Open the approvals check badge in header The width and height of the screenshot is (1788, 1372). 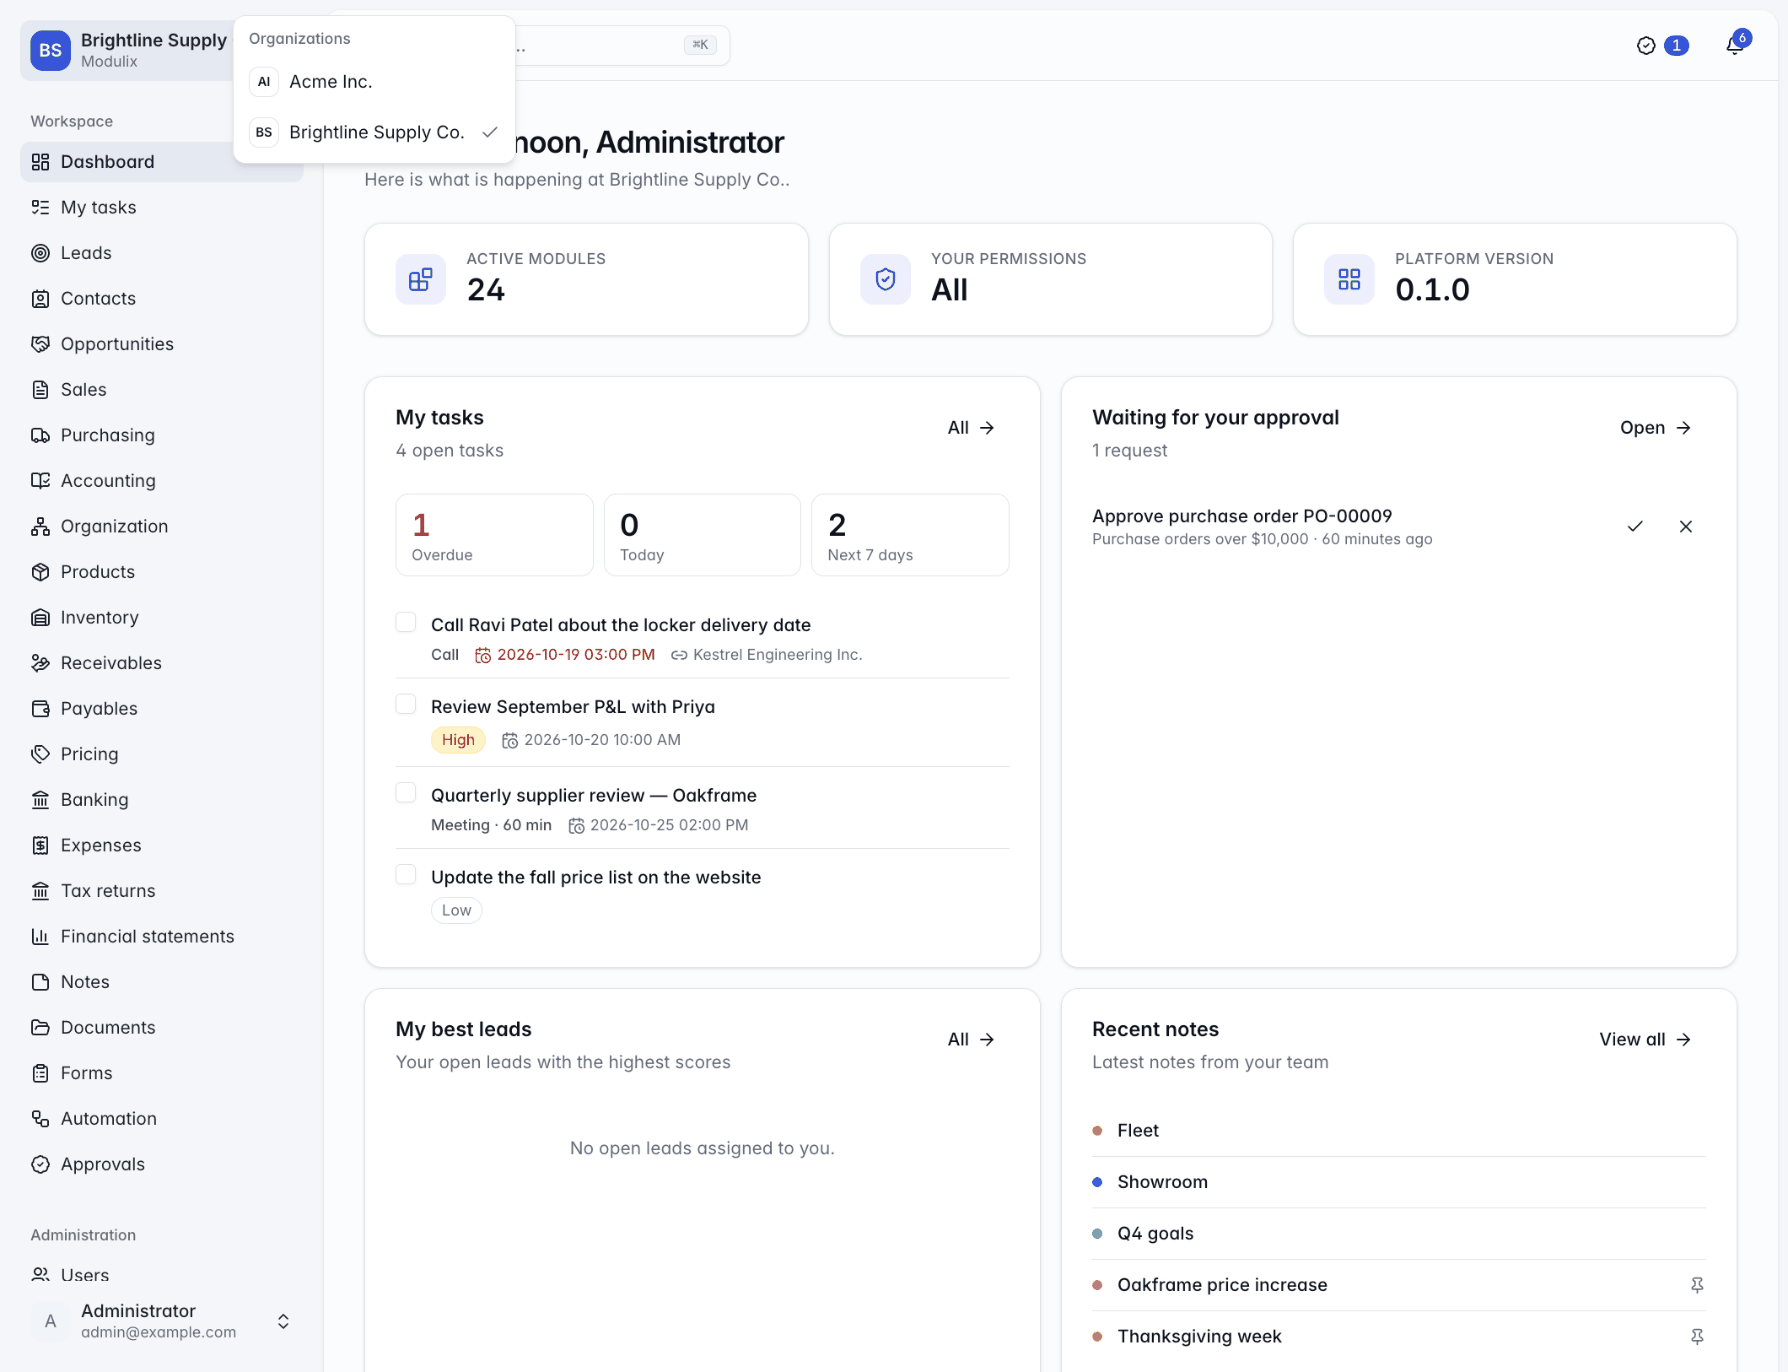pos(1662,45)
